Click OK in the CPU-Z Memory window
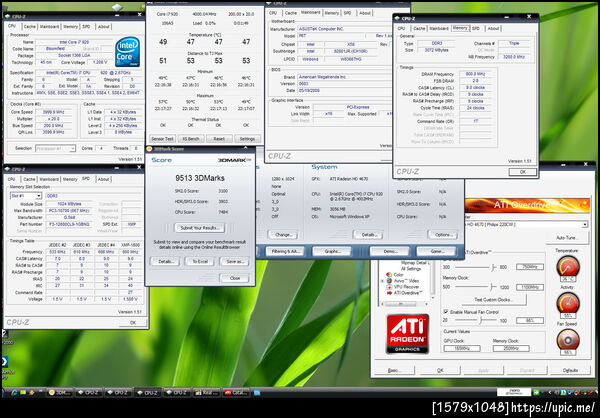Screen dimensions: 600x418 tap(522, 172)
